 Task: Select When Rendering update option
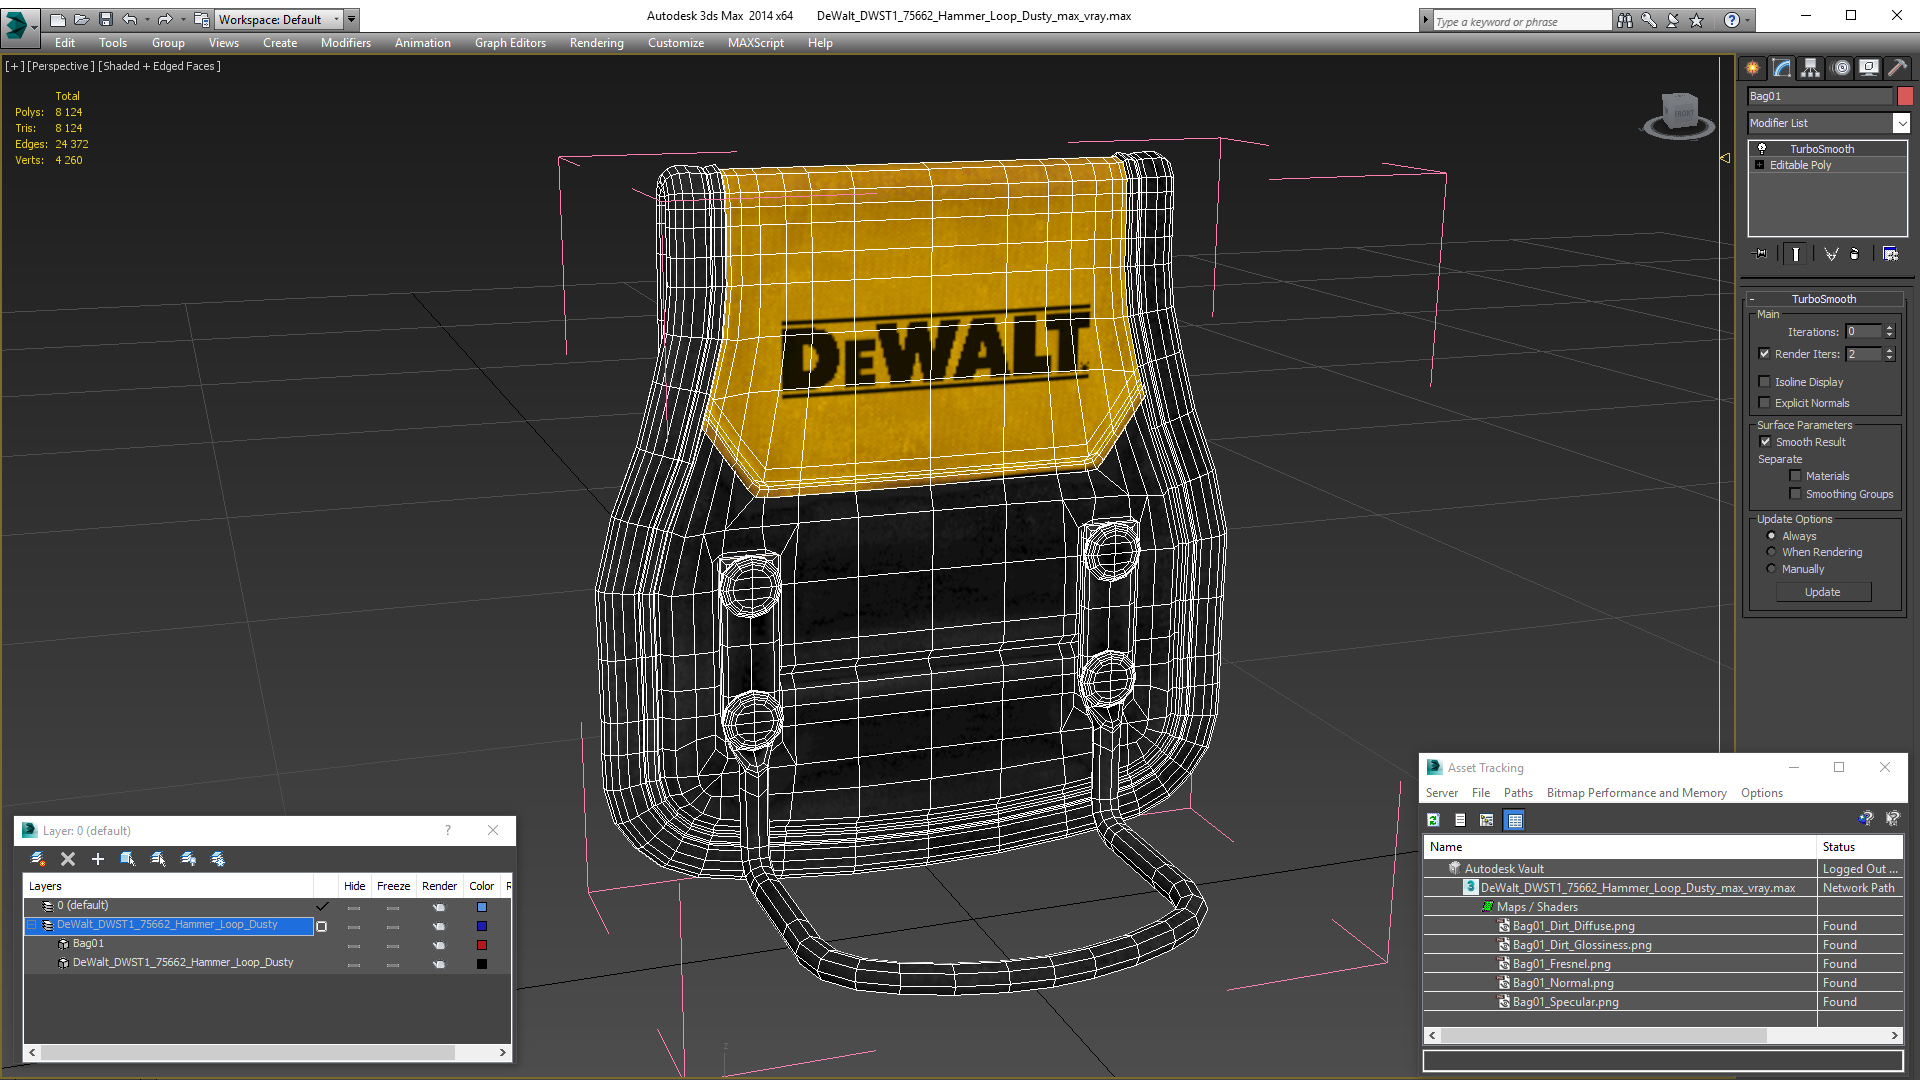click(1771, 551)
